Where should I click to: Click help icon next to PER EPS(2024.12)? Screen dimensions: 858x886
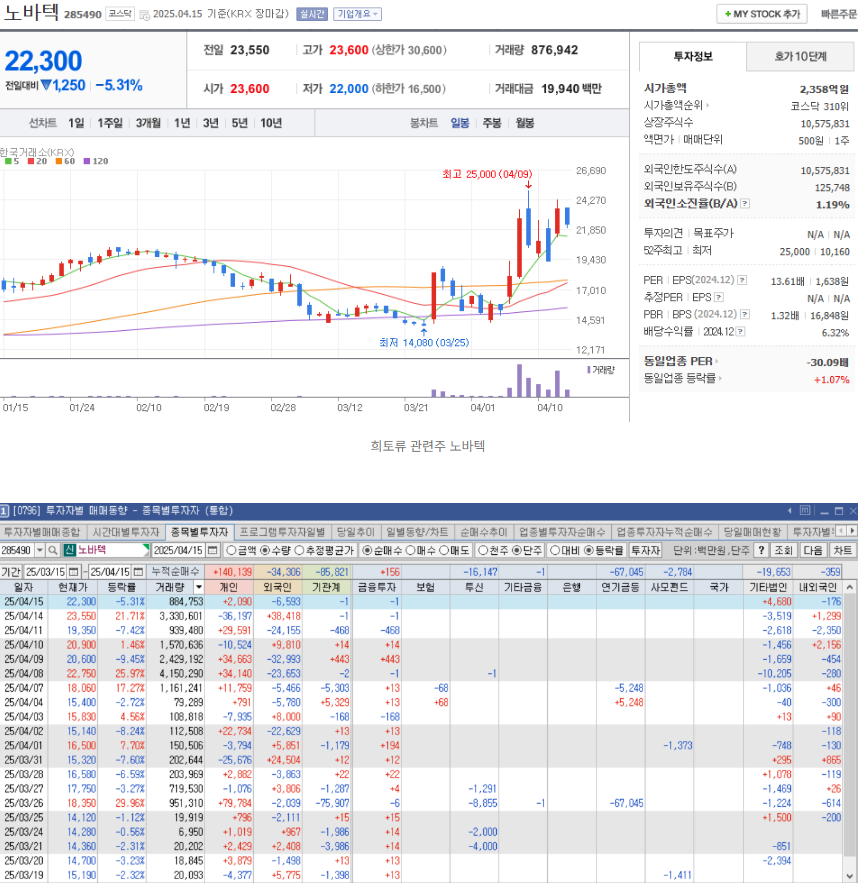tap(742, 280)
